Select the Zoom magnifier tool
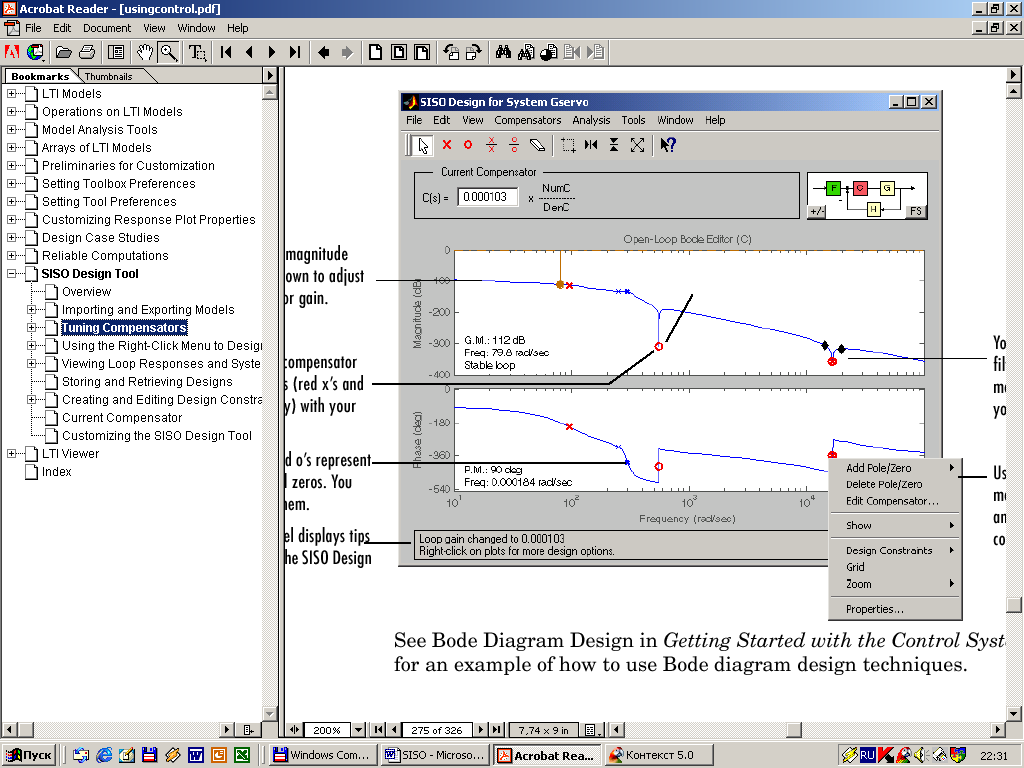This screenshot has height=768, width=1024. coord(168,52)
